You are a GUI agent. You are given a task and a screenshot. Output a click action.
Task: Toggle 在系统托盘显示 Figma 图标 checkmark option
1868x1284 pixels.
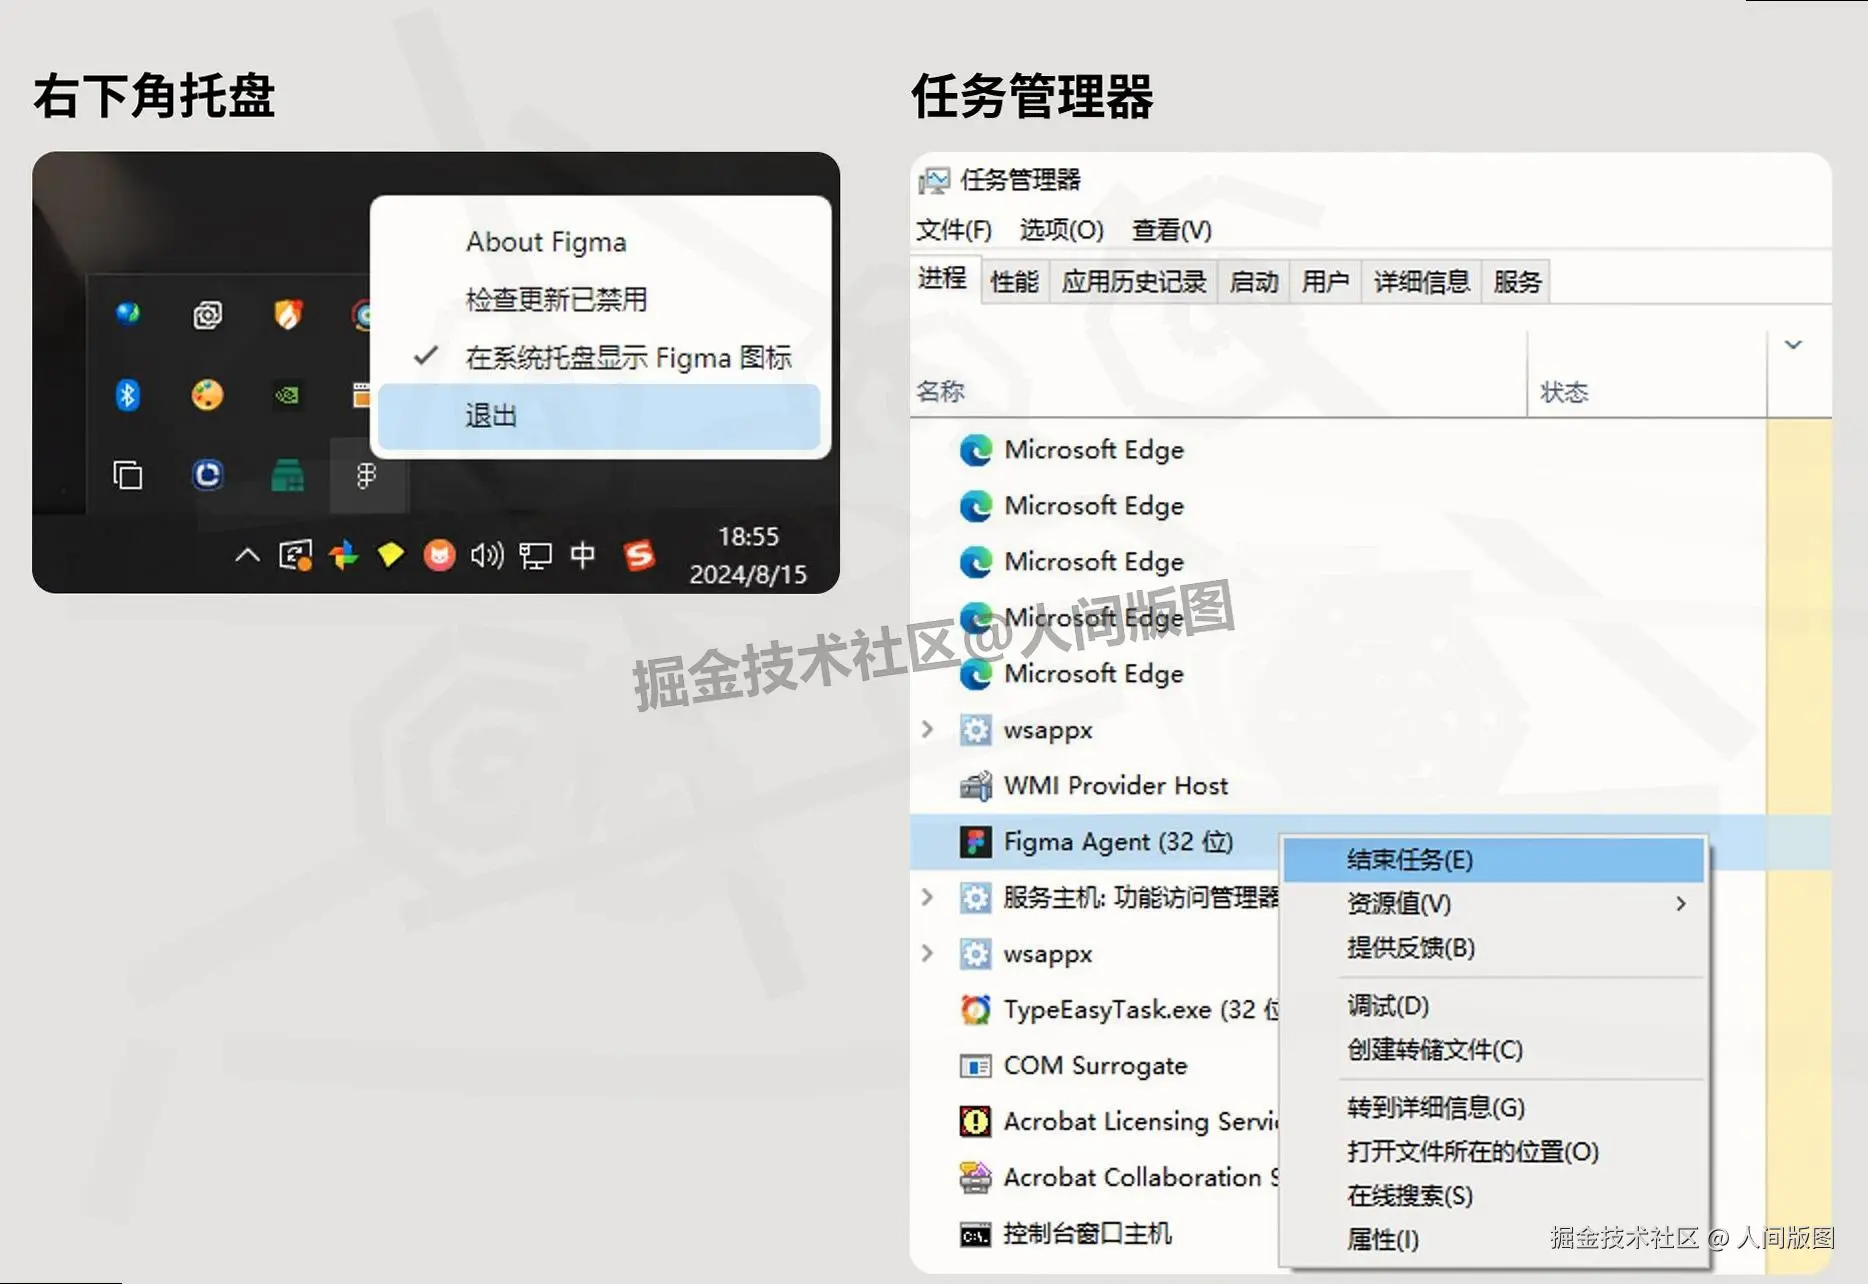pos(600,357)
